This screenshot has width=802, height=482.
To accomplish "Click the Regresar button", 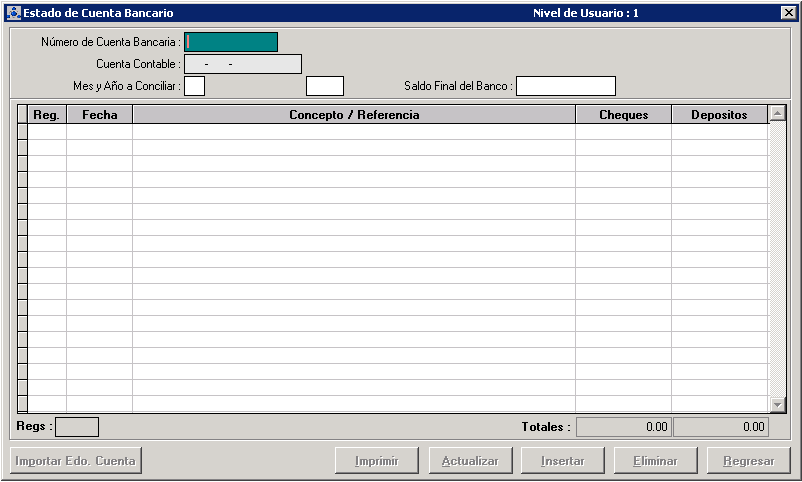I will pos(749,461).
